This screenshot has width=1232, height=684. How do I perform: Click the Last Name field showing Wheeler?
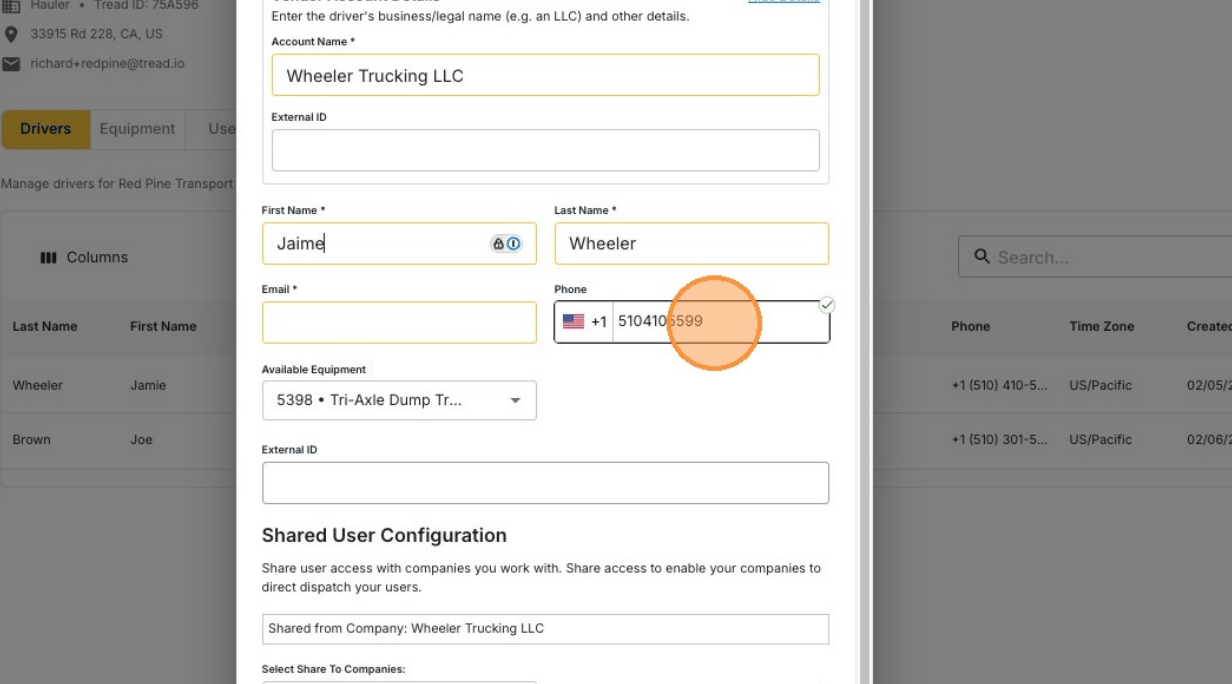pyautogui.click(x=691, y=243)
